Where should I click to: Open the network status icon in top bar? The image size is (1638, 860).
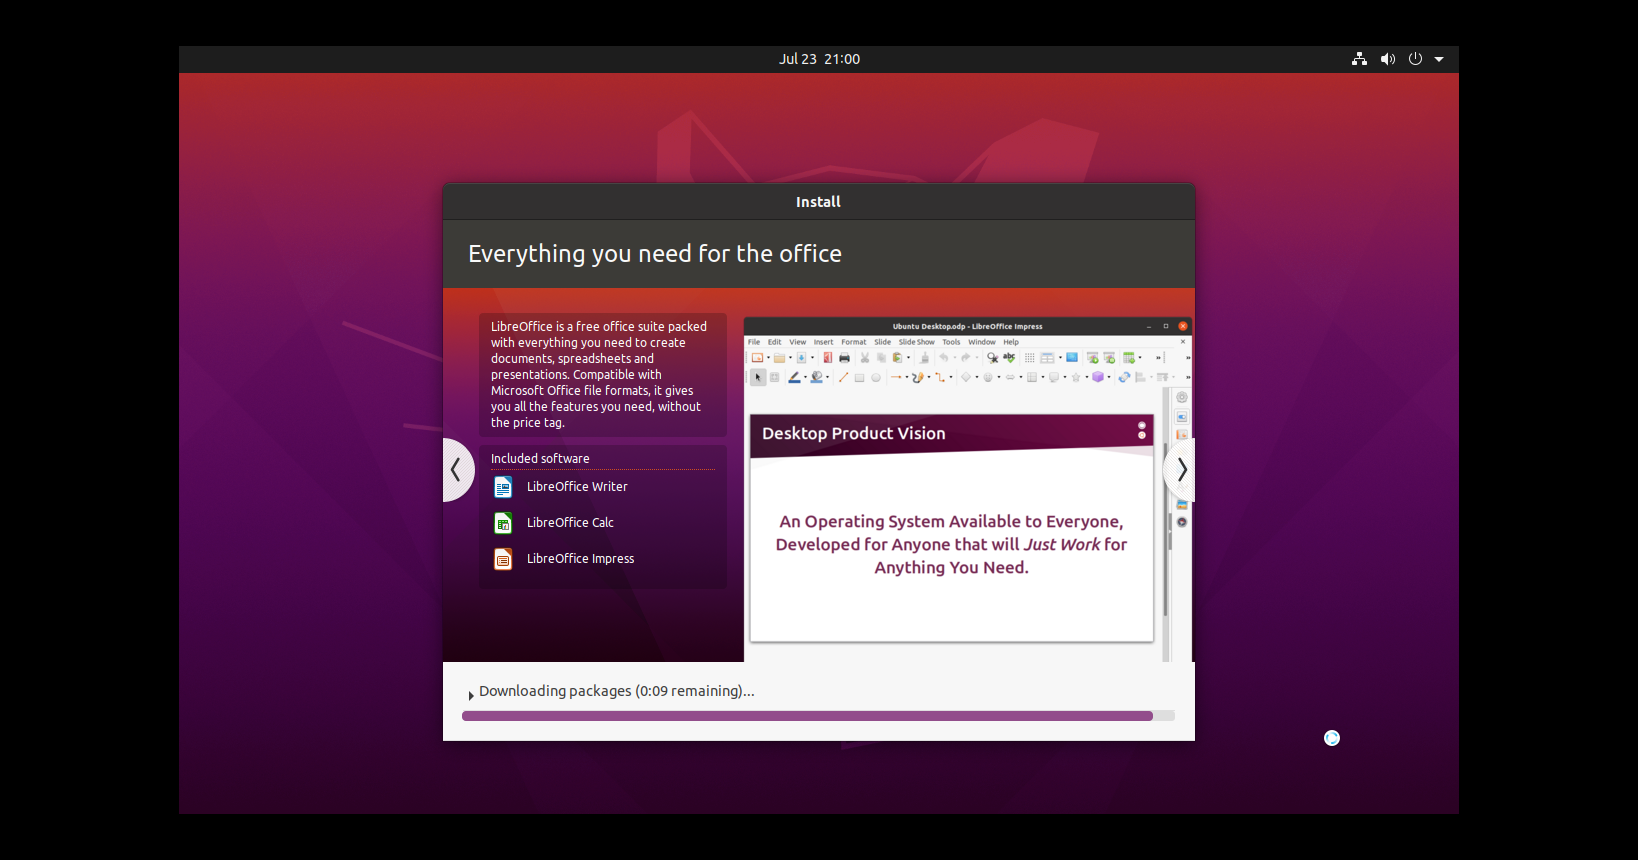point(1359,59)
